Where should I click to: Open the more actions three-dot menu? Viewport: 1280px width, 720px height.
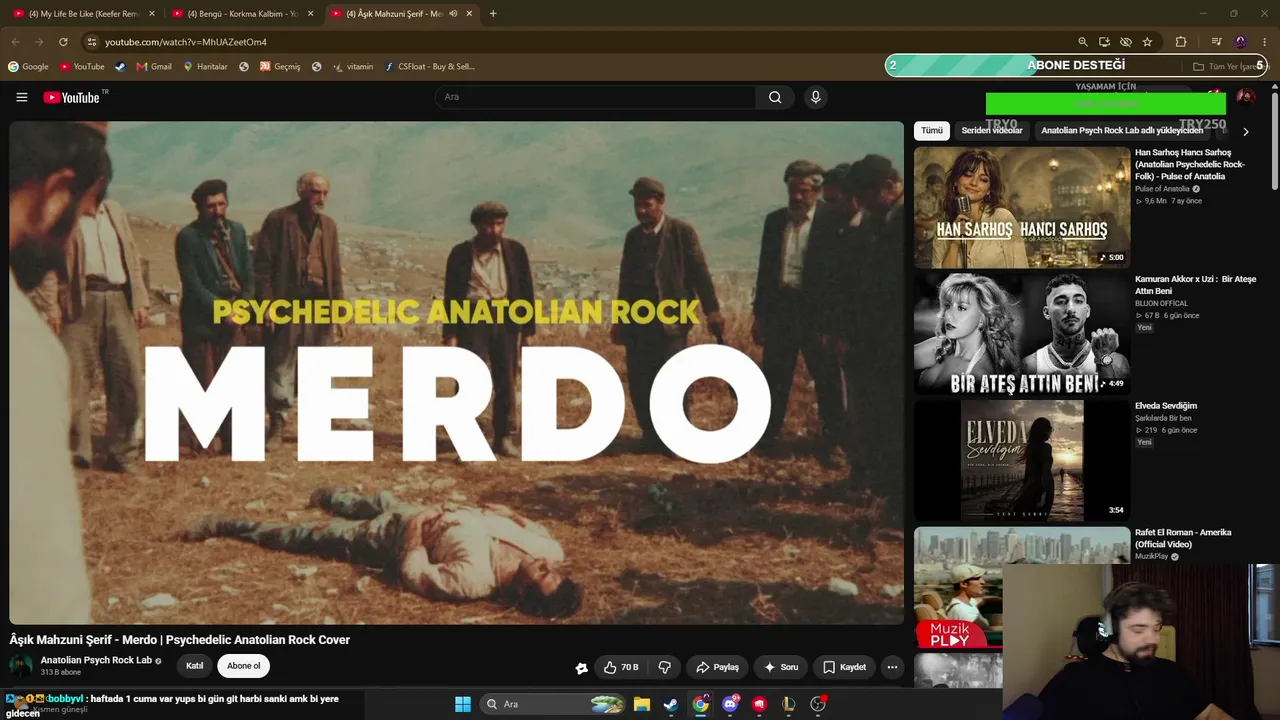892,667
